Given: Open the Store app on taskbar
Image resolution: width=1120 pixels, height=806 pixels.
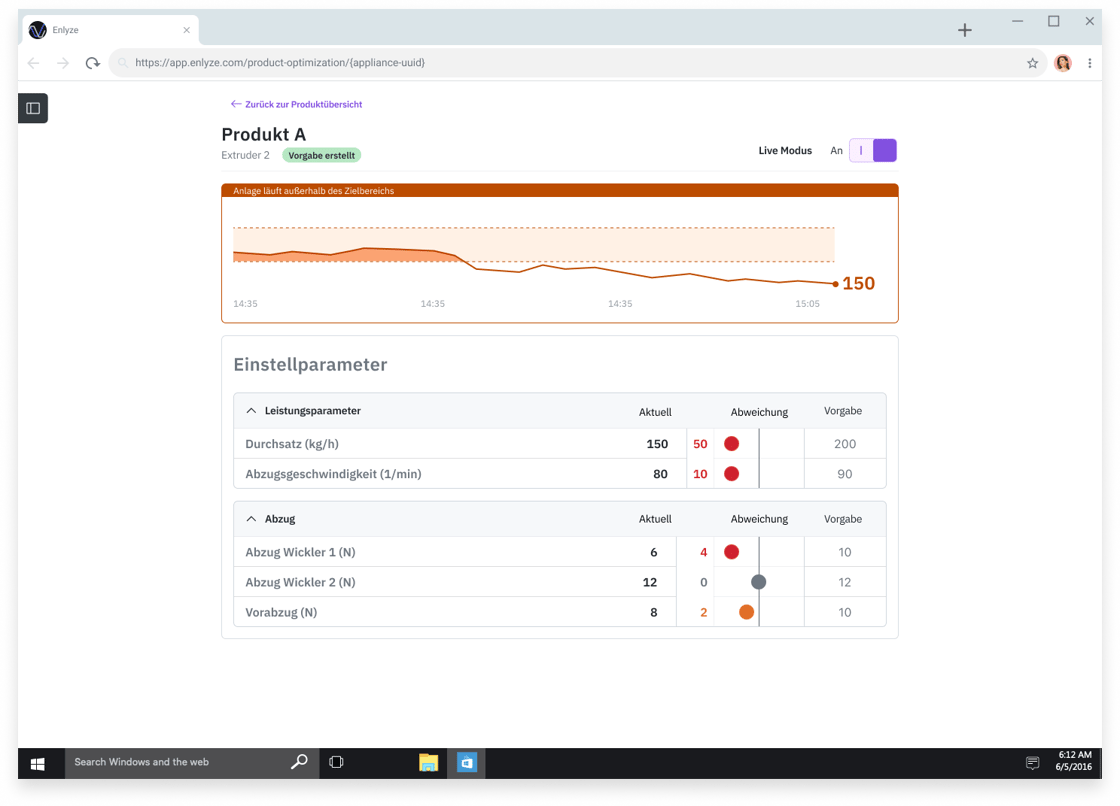Looking at the screenshot, I should [466, 762].
